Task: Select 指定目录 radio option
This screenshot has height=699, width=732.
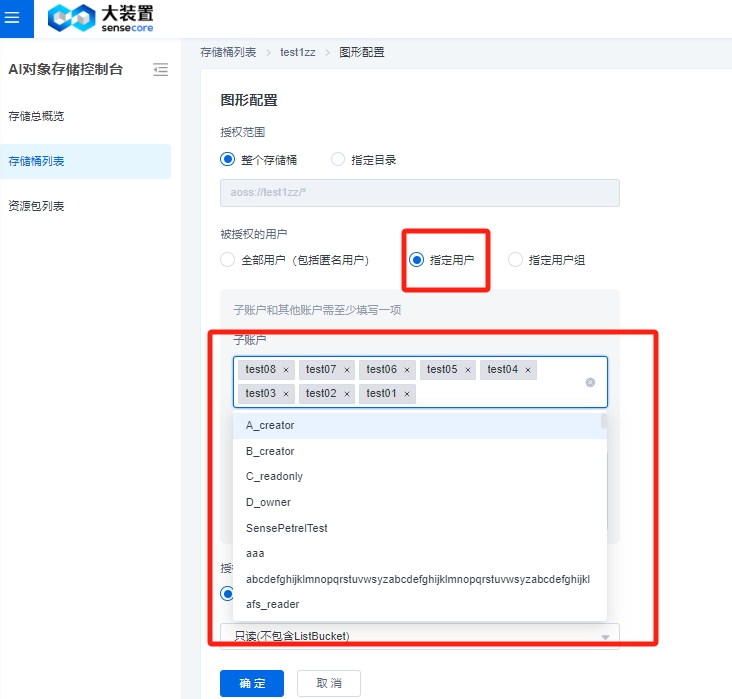Action: click(x=338, y=159)
